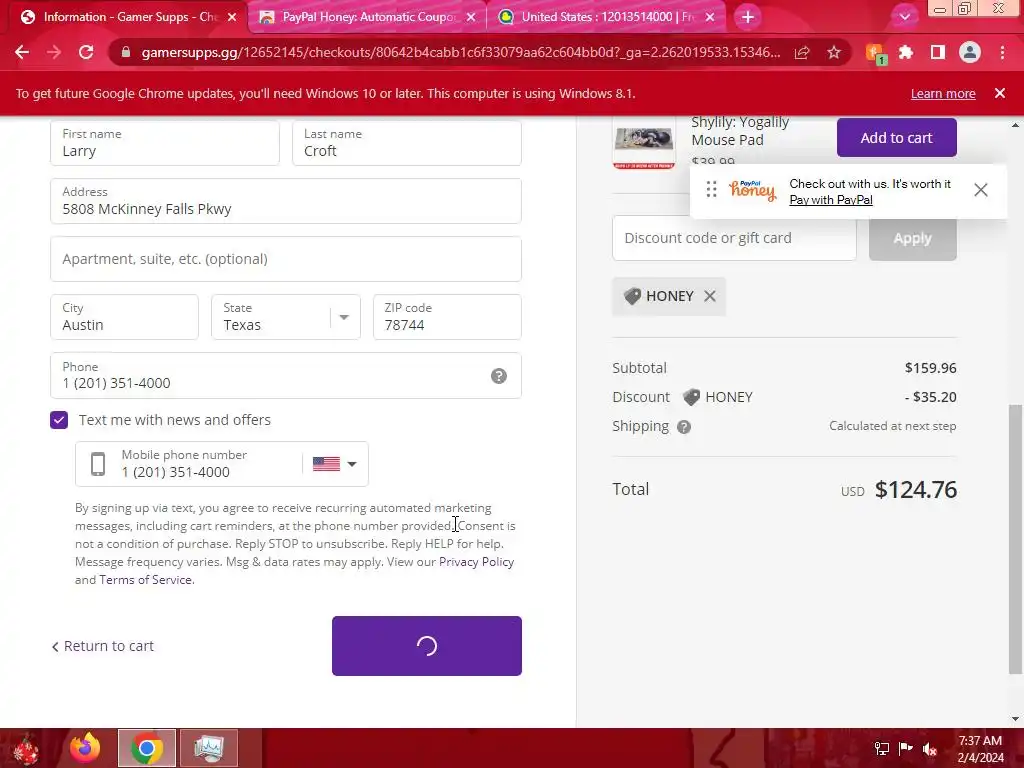Open the monitor app in taskbar
The image size is (1024, 768).
pyautogui.click(x=209, y=748)
